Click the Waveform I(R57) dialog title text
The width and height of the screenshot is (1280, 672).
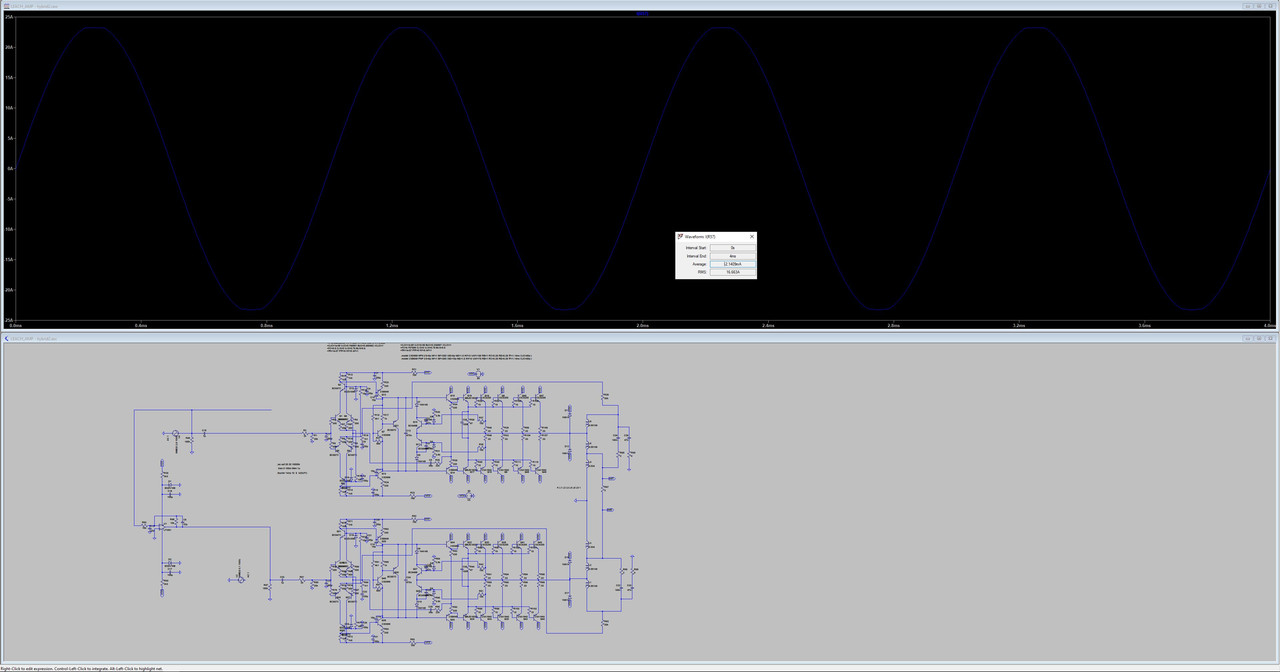(x=701, y=236)
